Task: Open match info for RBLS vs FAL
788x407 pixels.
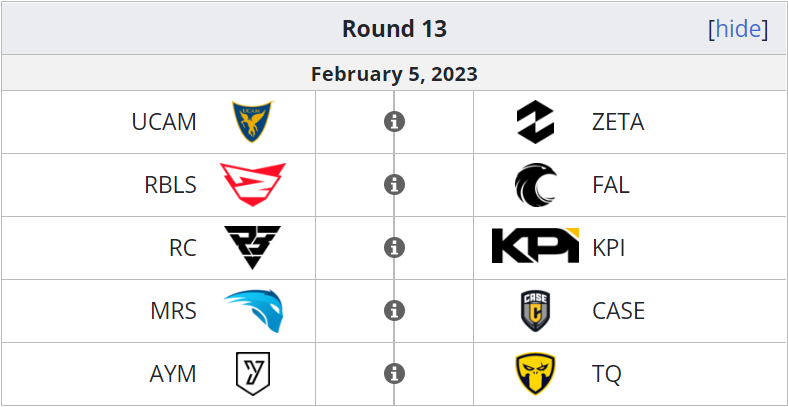Action: click(395, 185)
